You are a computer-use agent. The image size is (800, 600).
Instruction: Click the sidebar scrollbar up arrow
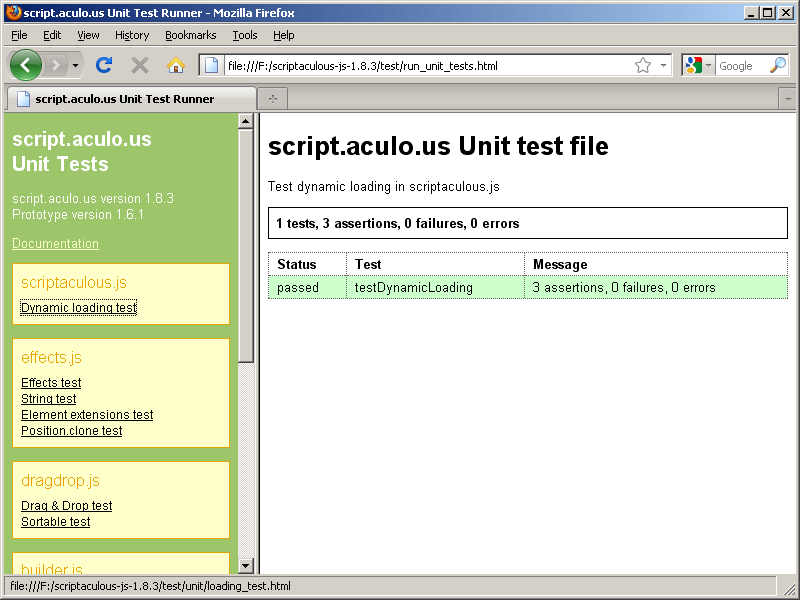point(245,121)
